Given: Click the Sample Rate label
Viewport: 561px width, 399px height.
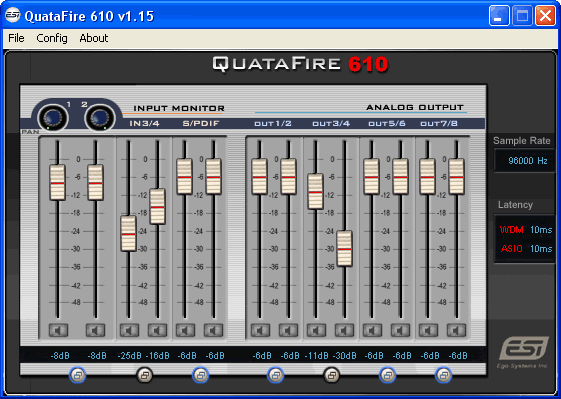Looking at the screenshot, I should (522, 141).
